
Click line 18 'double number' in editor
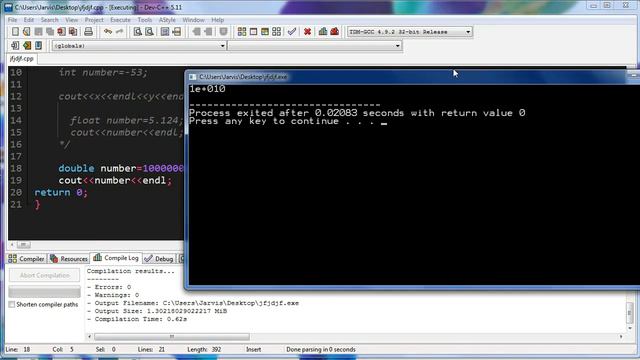pyautogui.click(x=121, y=169)
